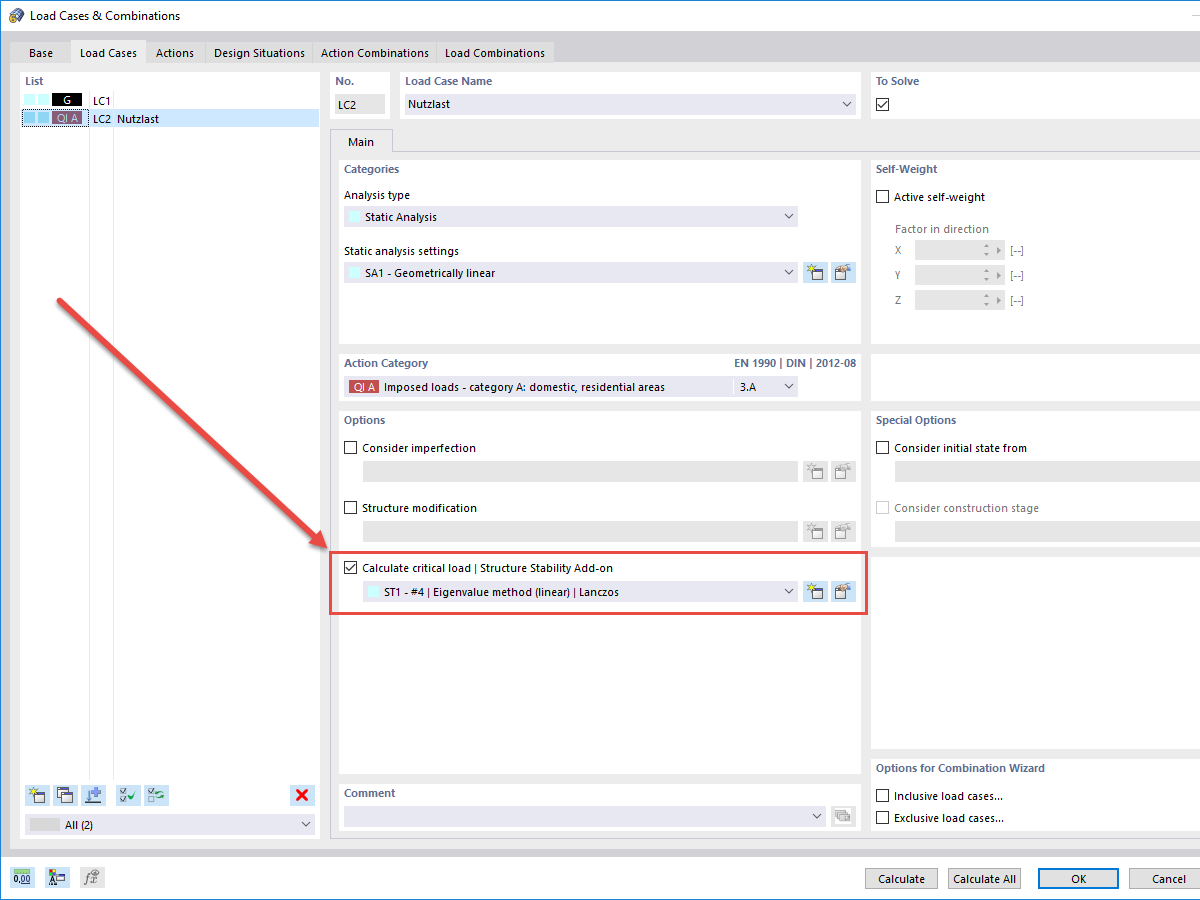The height and width of the screenshot is (900, 1200).
Task: Switch to the Action Combinations tab
Action: tap(374, 52)
